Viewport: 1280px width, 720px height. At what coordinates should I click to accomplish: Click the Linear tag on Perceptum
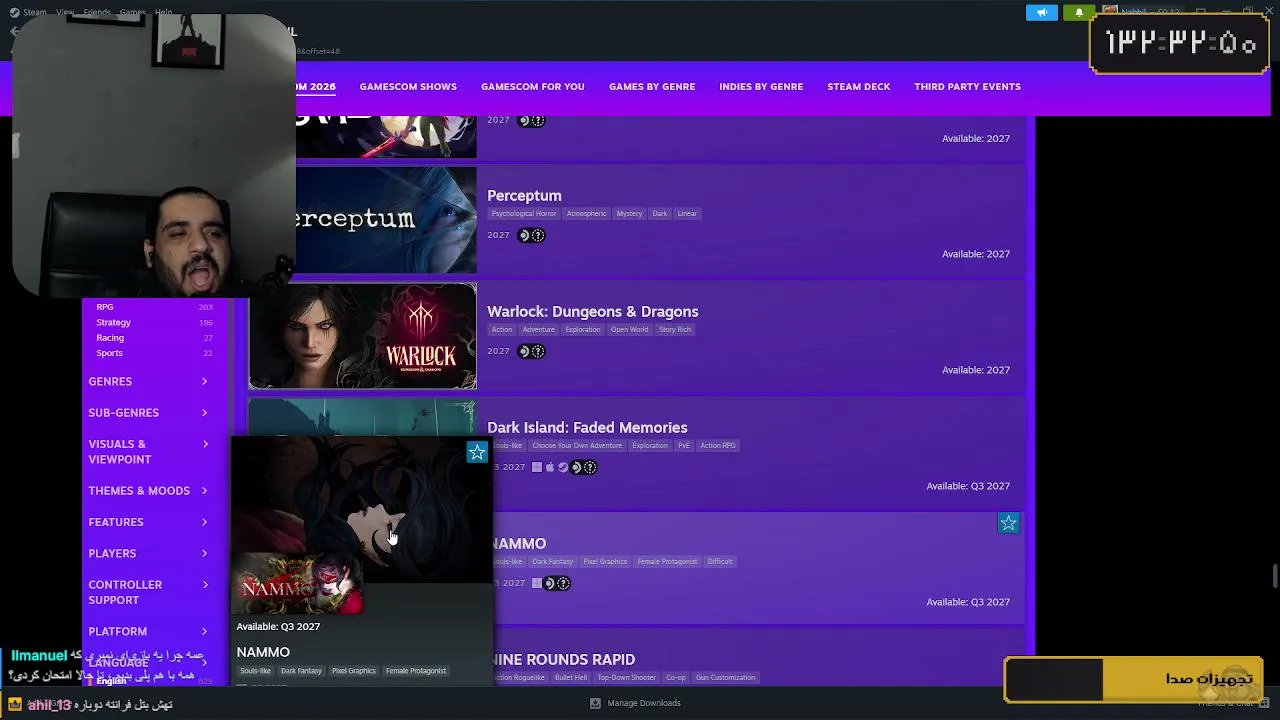[687, 214]
